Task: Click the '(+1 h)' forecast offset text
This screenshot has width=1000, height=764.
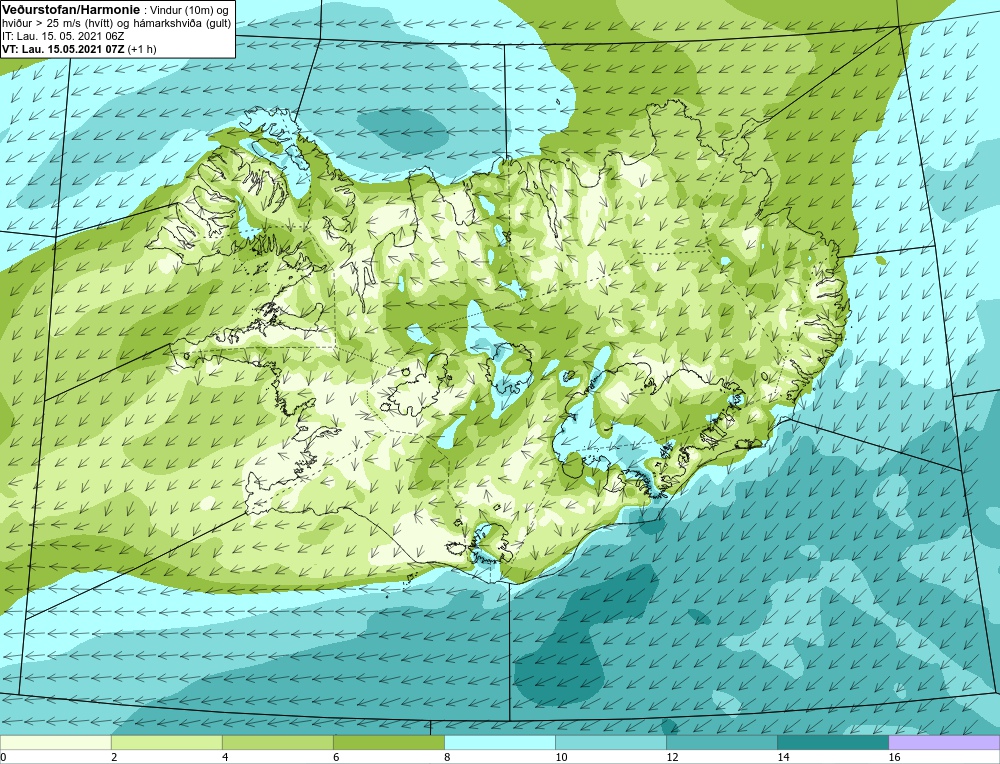Action: pyautogui.click(x=142, y=48)
